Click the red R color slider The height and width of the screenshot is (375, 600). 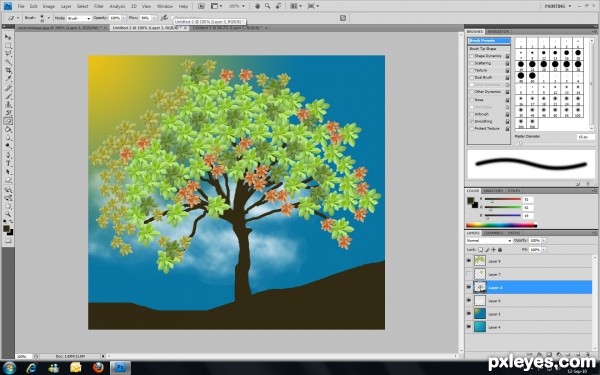pos(502,199)
